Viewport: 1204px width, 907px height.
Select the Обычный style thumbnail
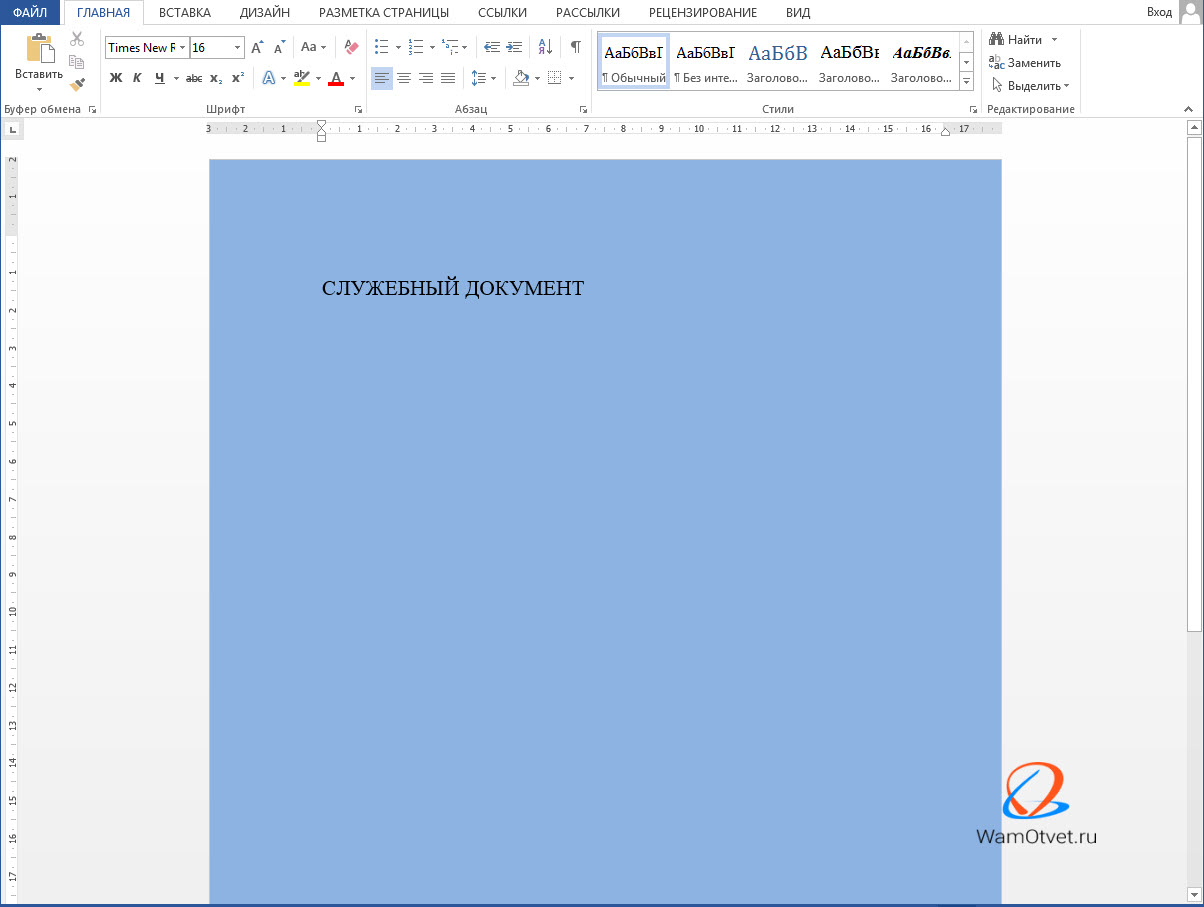[633, 62]
